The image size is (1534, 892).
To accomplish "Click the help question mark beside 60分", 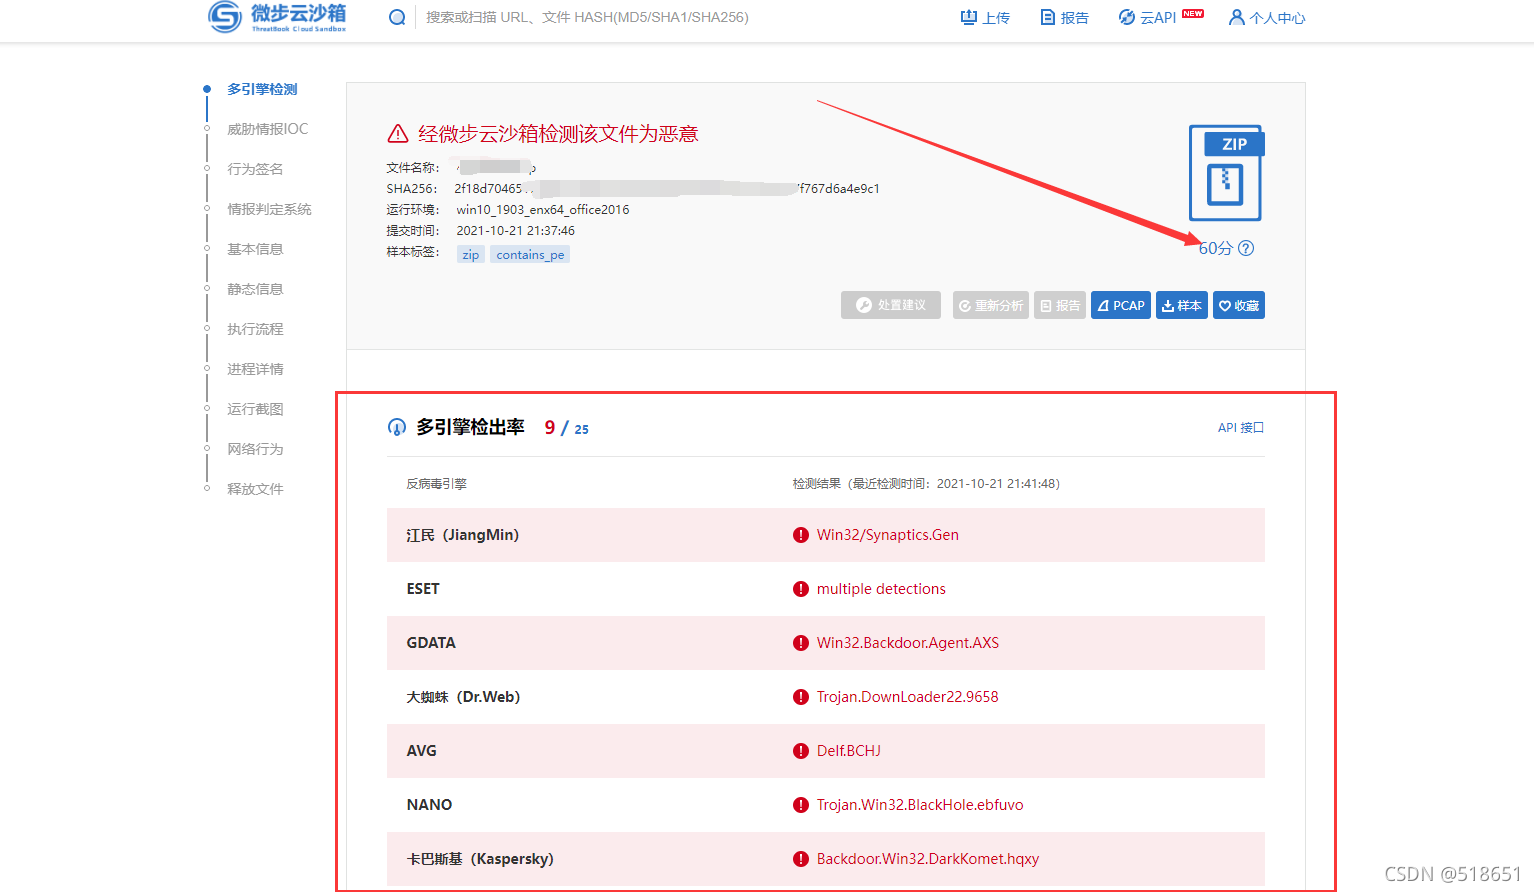I will pos(1246,248).
